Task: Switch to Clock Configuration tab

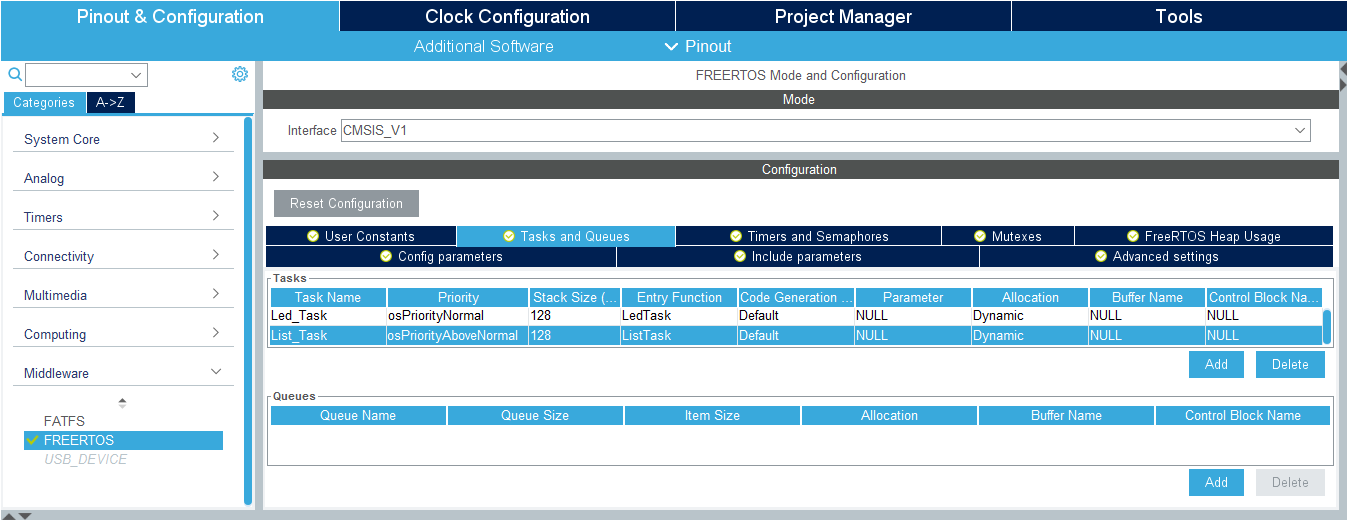Action: [507, 16]
